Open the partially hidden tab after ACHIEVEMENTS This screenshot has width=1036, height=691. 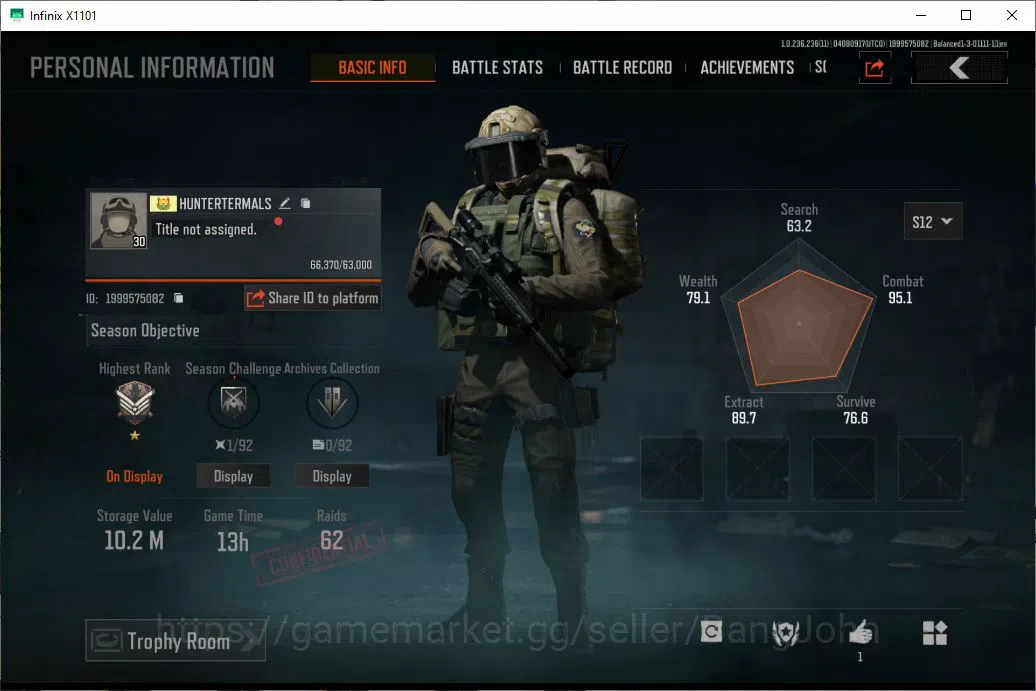821,67
